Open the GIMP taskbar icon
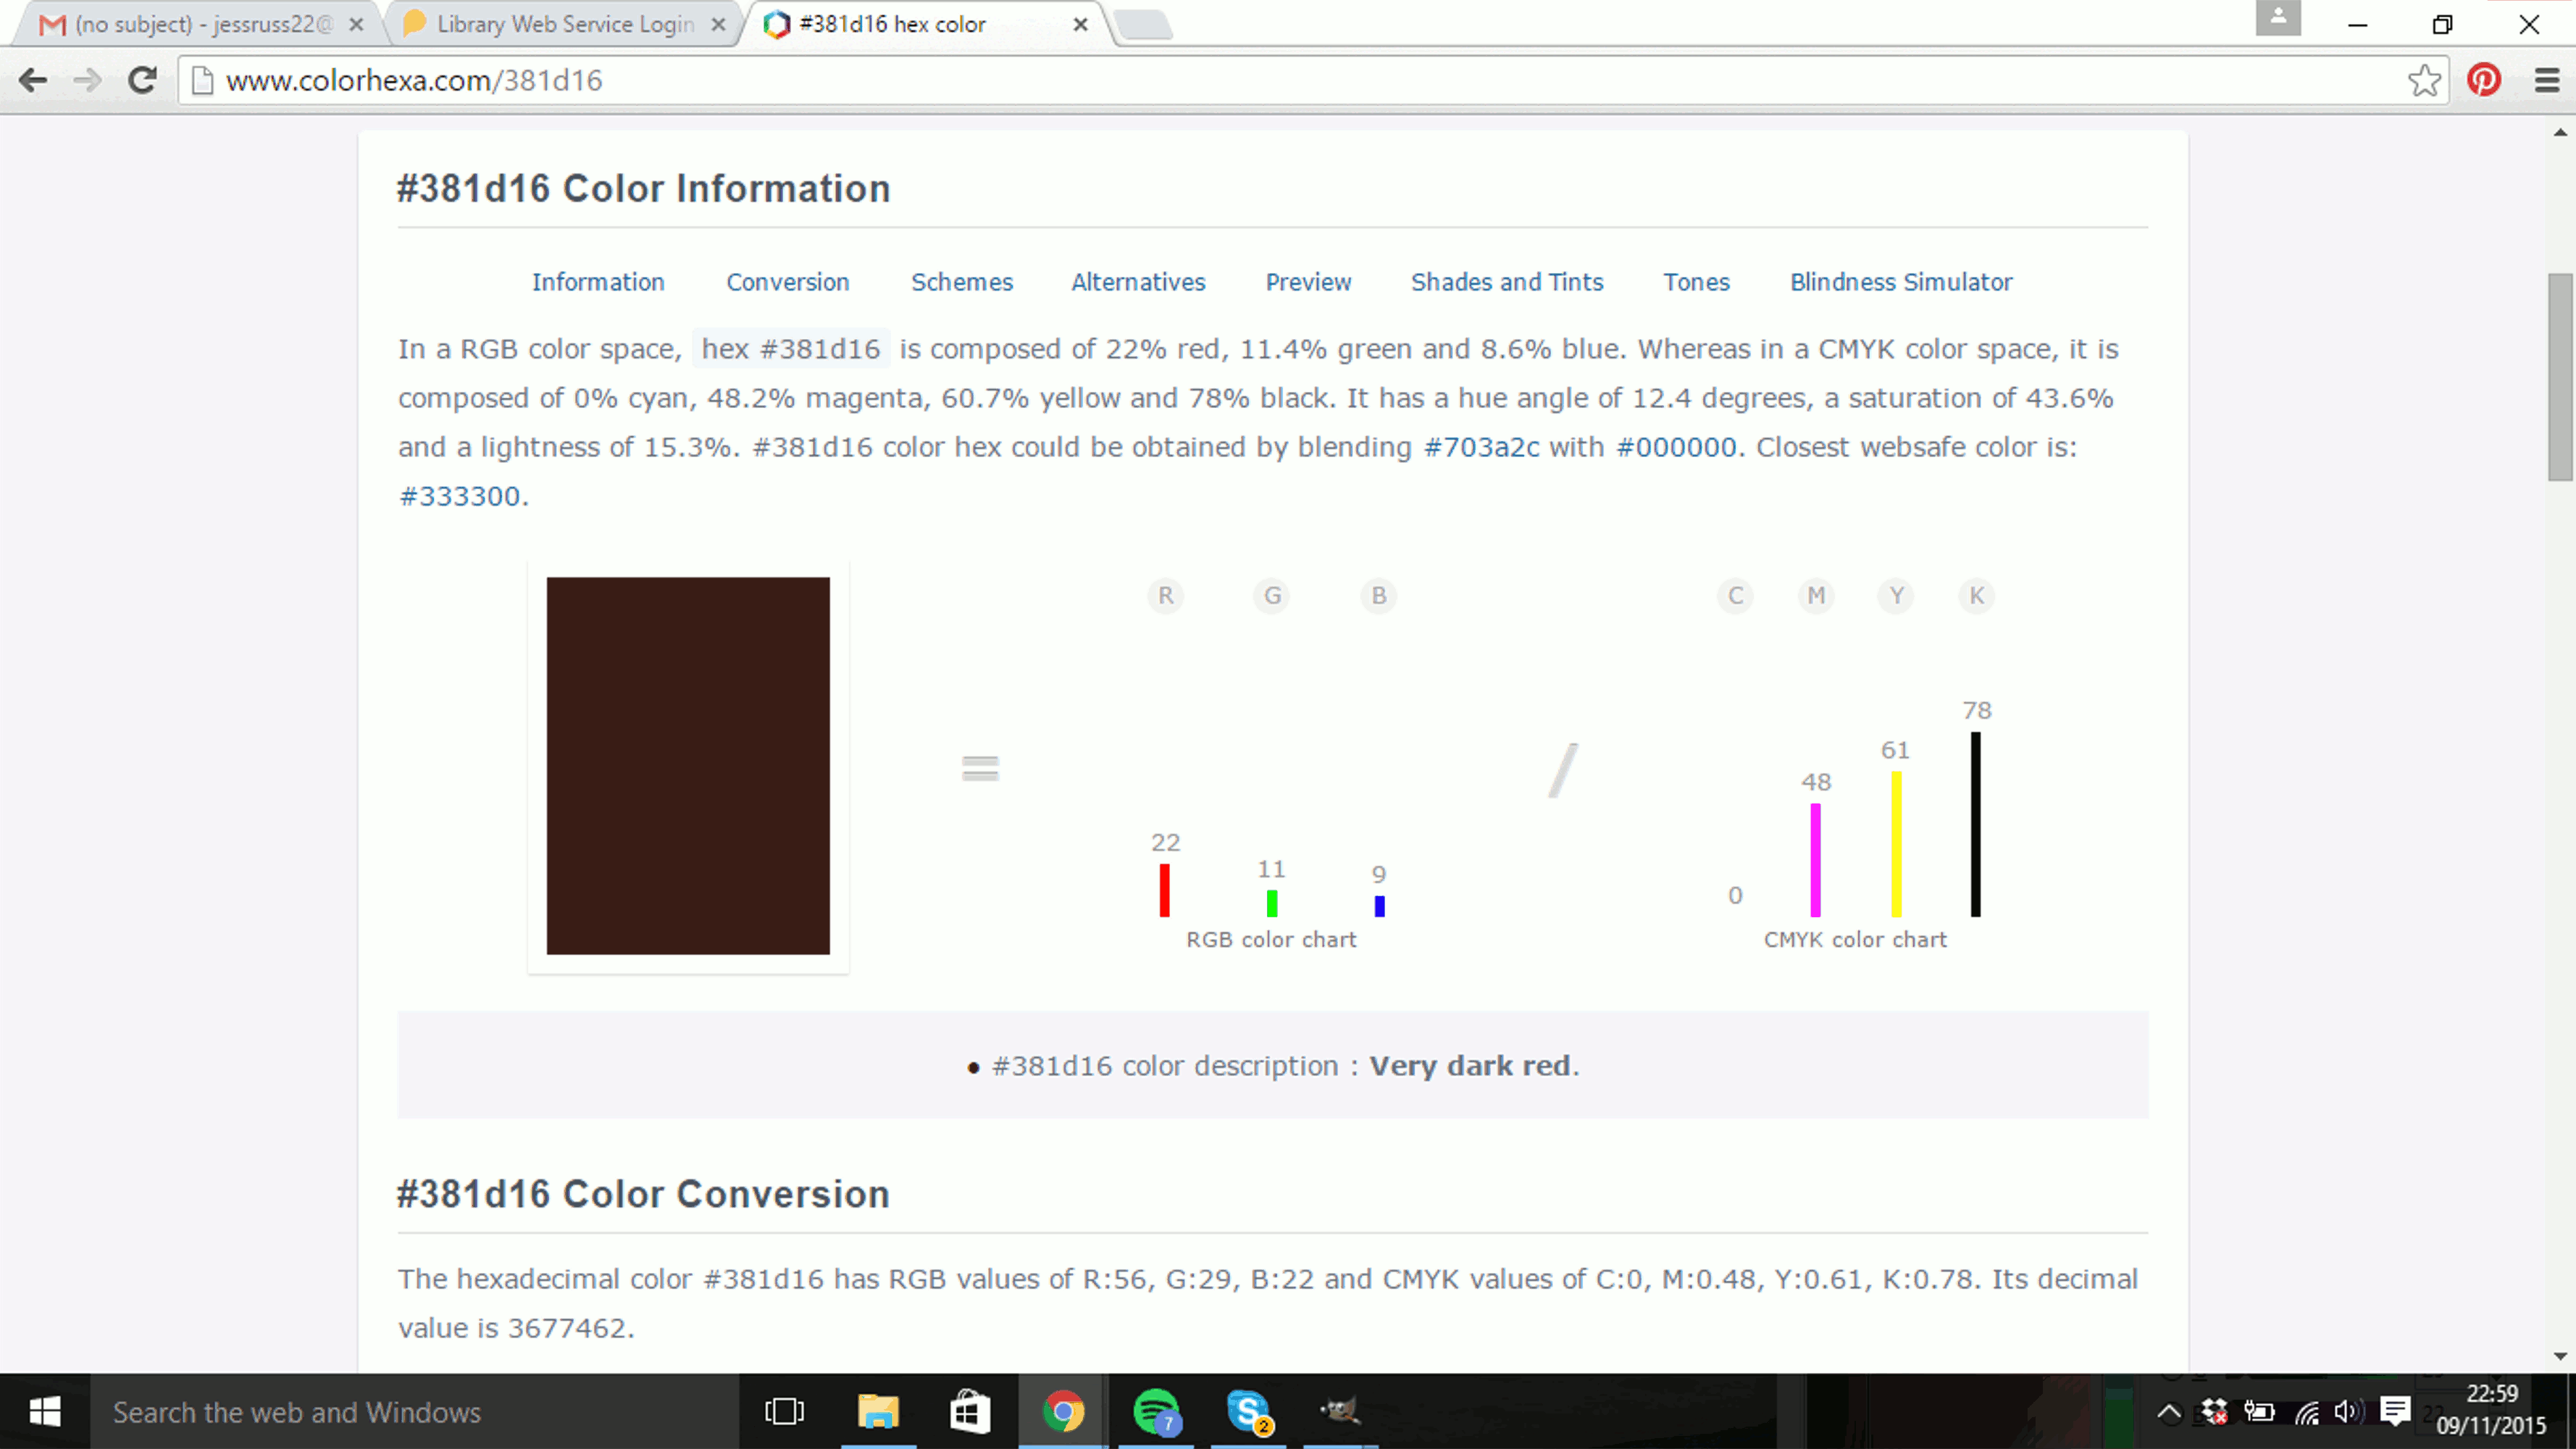The height and width of the screenshot is (1449, 2576). click(1340, 1412)
